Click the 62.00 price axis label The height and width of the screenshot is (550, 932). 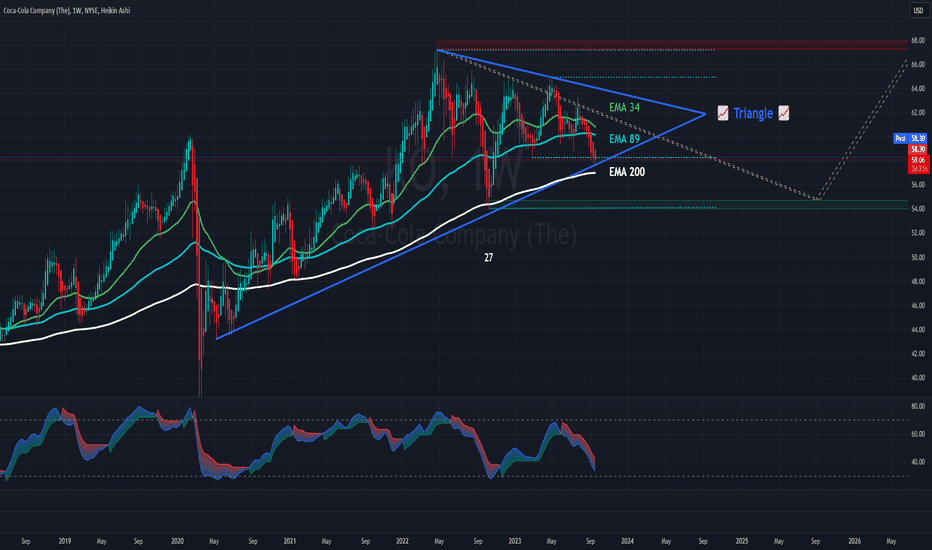click(918, 112)
